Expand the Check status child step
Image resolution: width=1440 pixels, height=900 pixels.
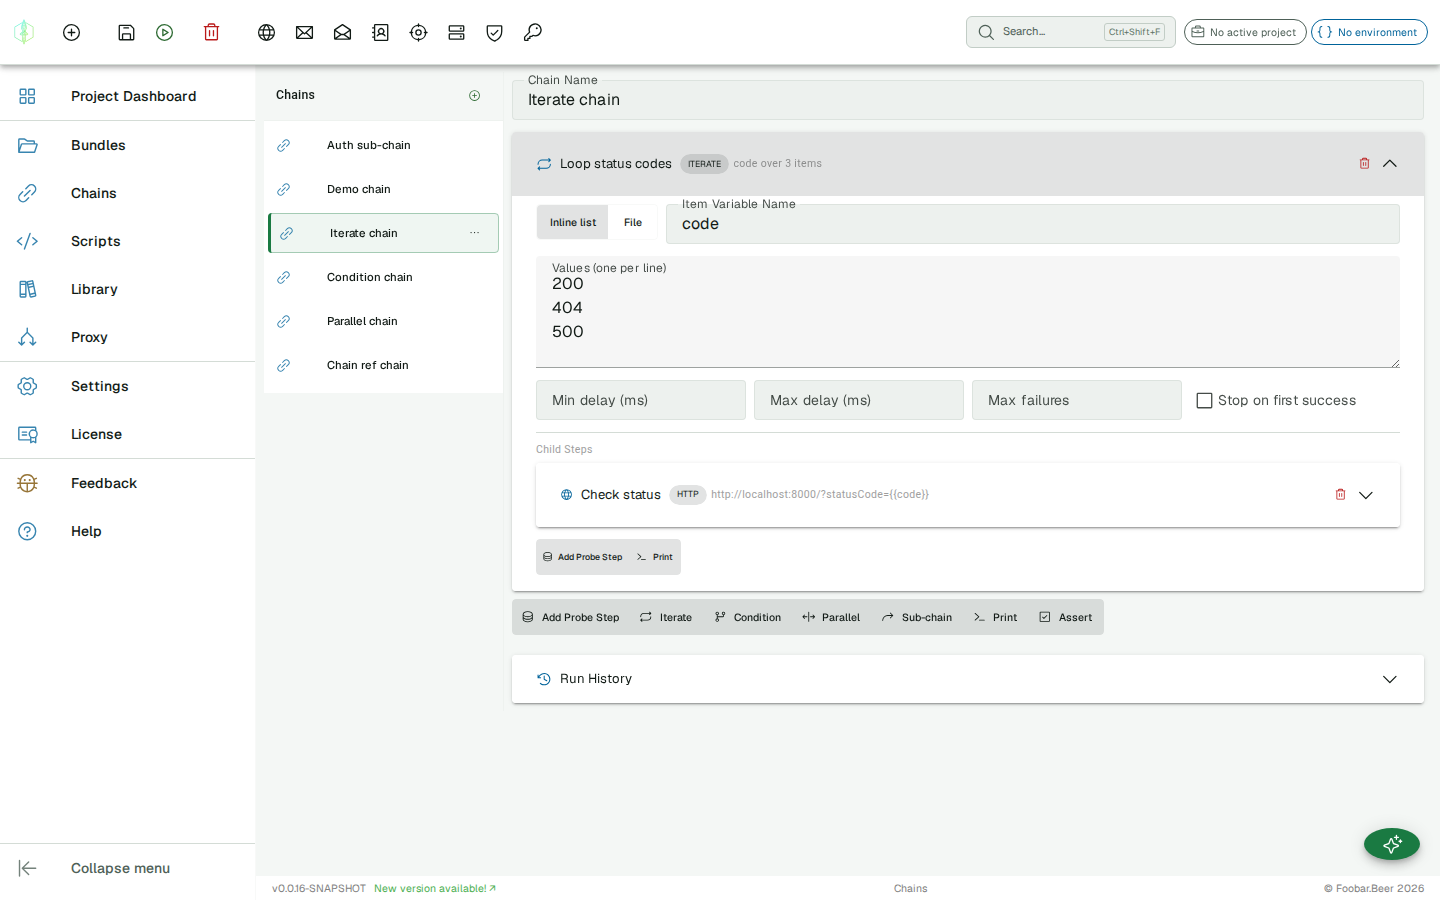tap(1366, 495)
